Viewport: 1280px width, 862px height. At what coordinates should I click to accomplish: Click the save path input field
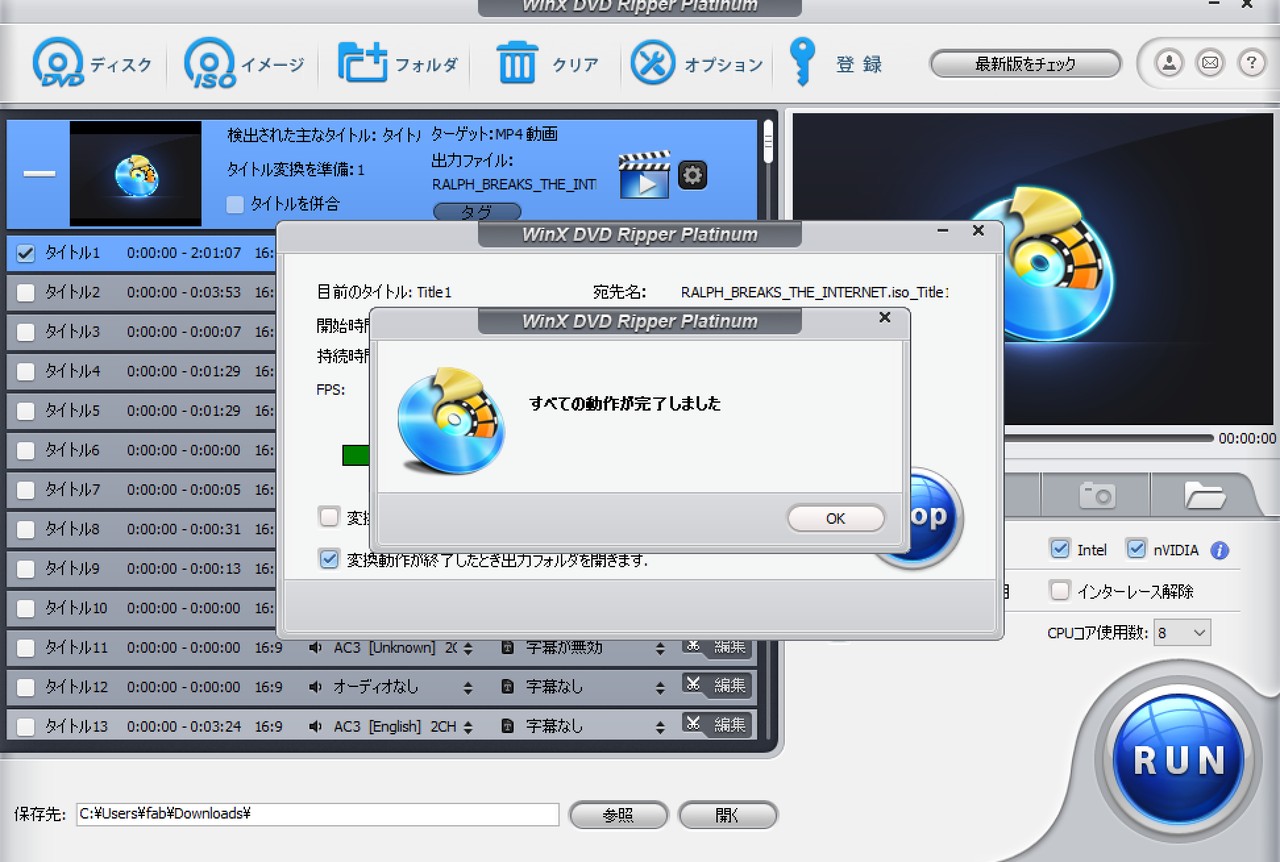pos(318,814)
